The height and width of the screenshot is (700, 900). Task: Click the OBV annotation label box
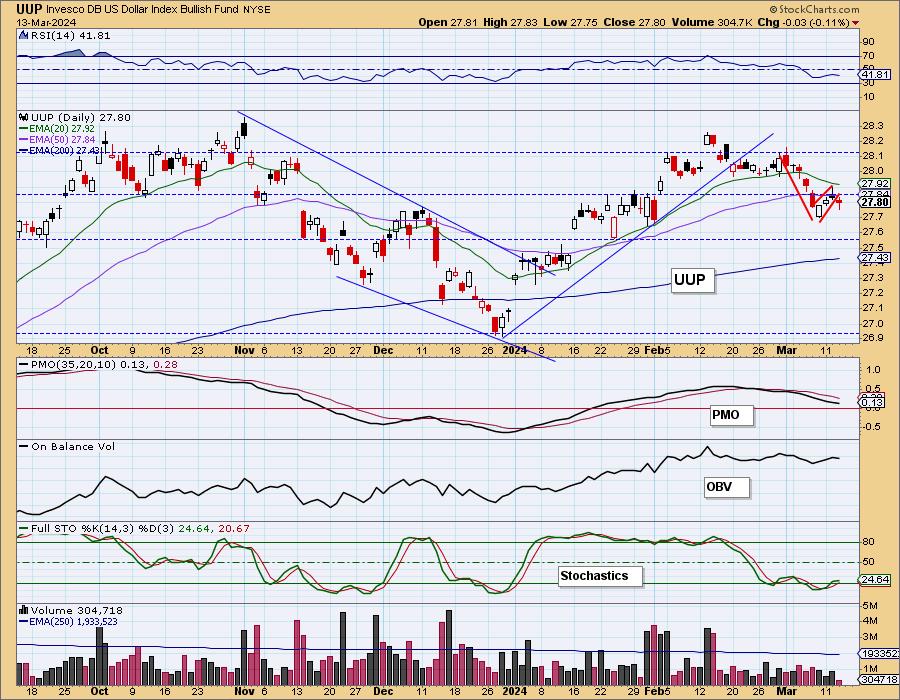(x=726, y=487)
